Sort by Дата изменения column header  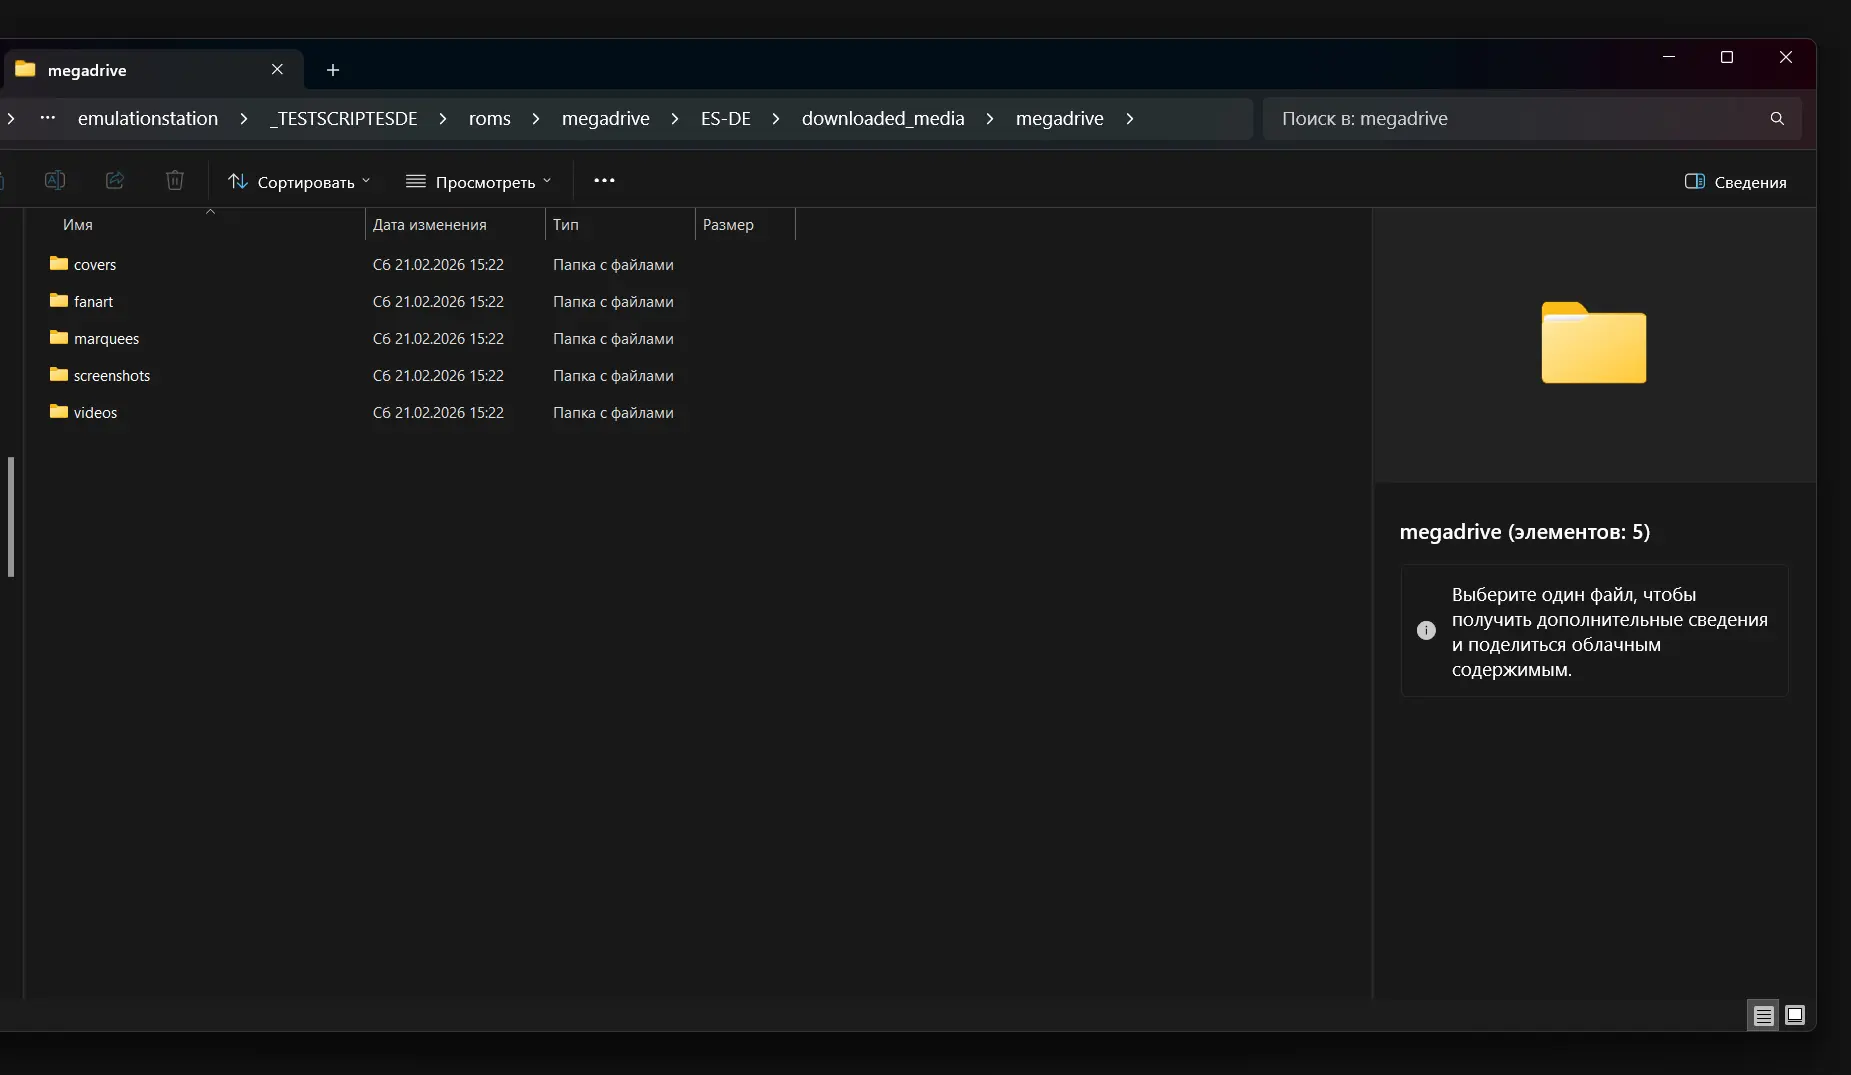click(430, 225)
